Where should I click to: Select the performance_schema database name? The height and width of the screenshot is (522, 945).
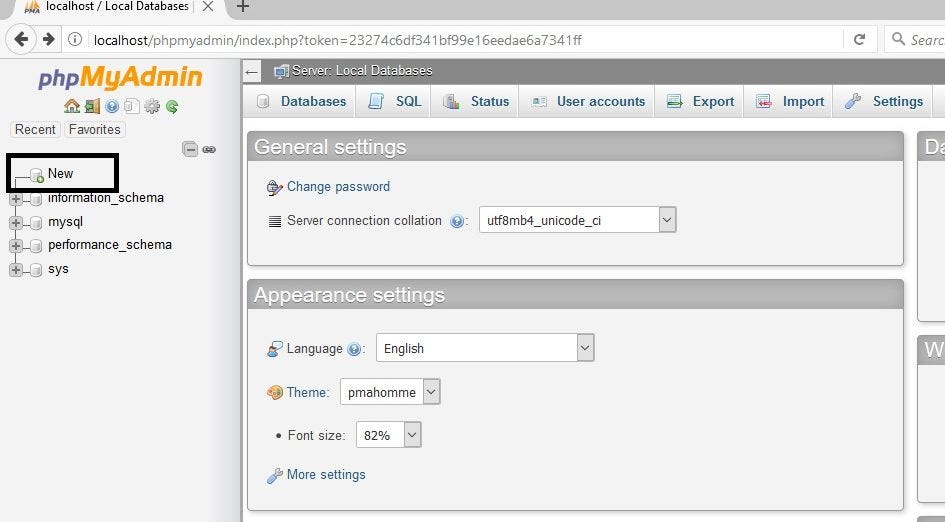pos(110,245)
